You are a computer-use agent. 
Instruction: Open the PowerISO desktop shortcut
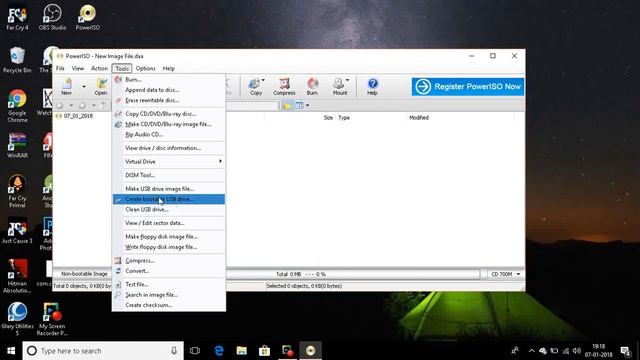pyautogui.click(x=87, y=18)
